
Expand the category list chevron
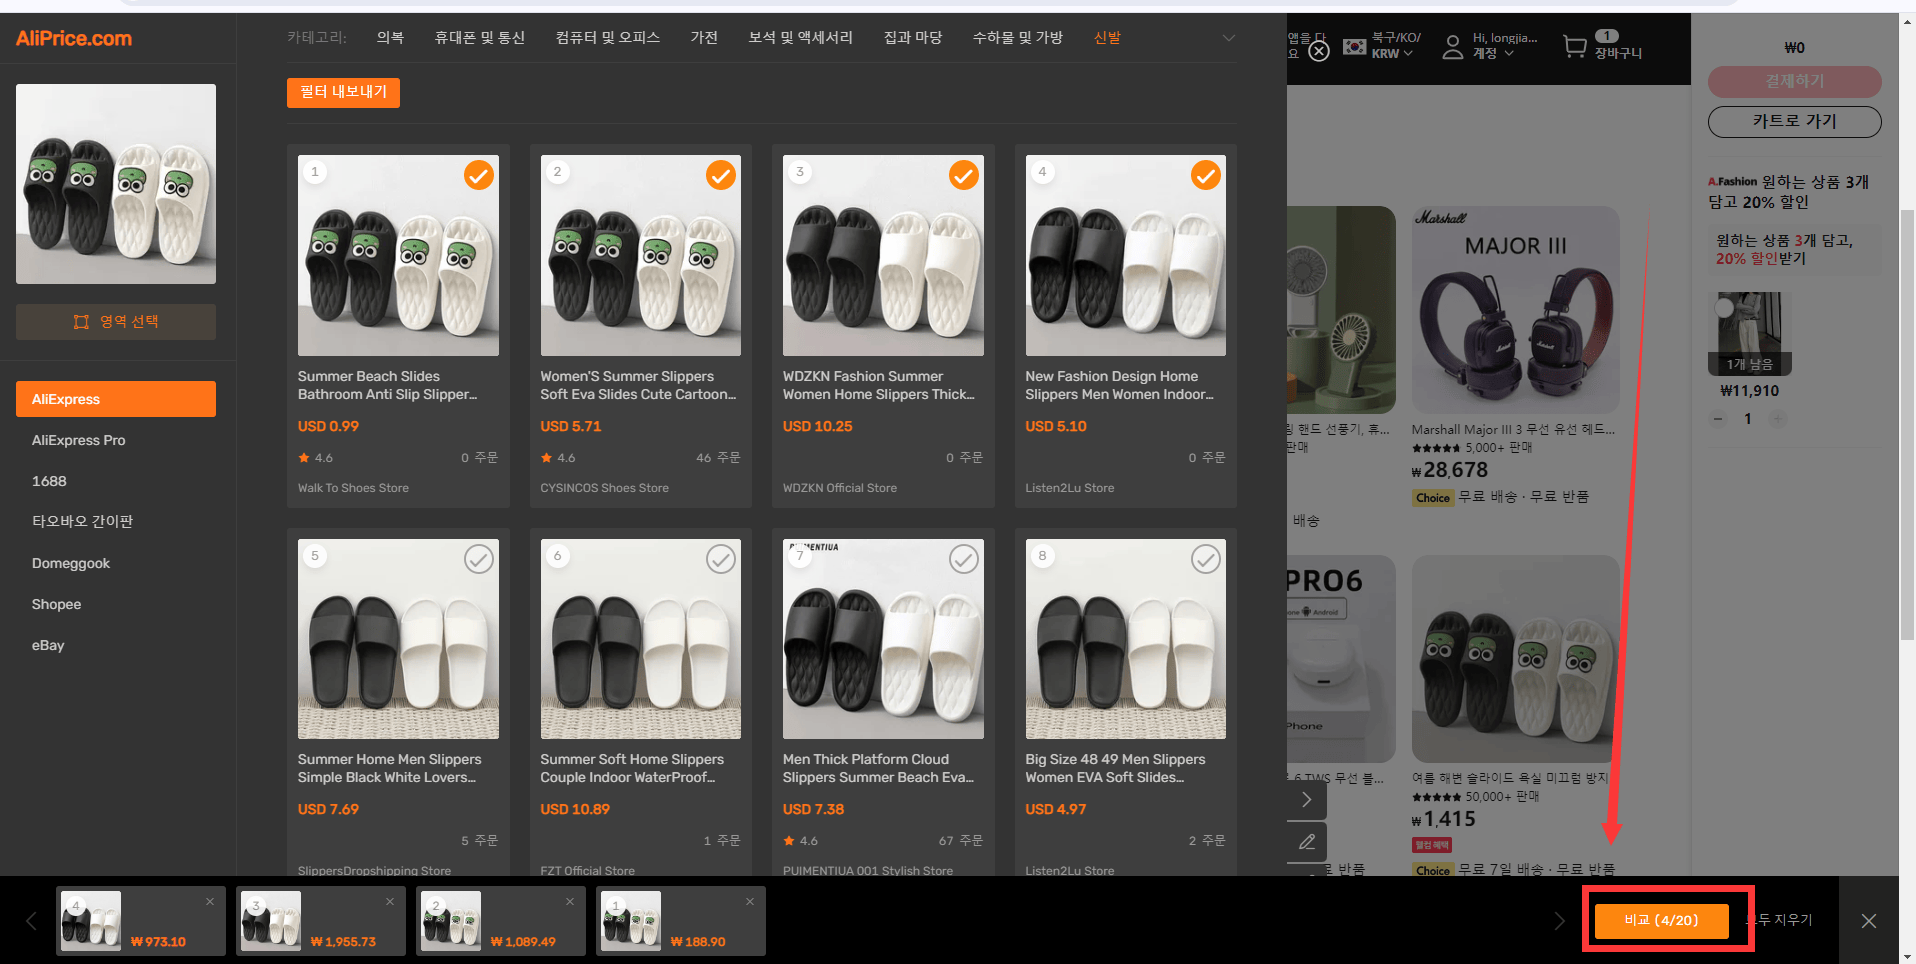[1229, 38]
